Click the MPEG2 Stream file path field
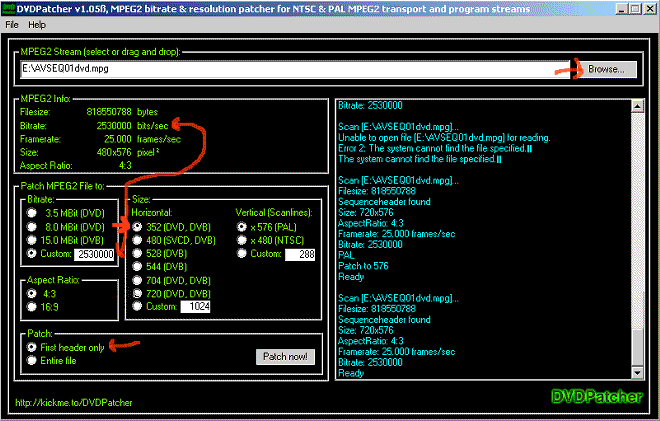Screen dimensions: 660x421 pyautogui.click(x=295, y=69)
